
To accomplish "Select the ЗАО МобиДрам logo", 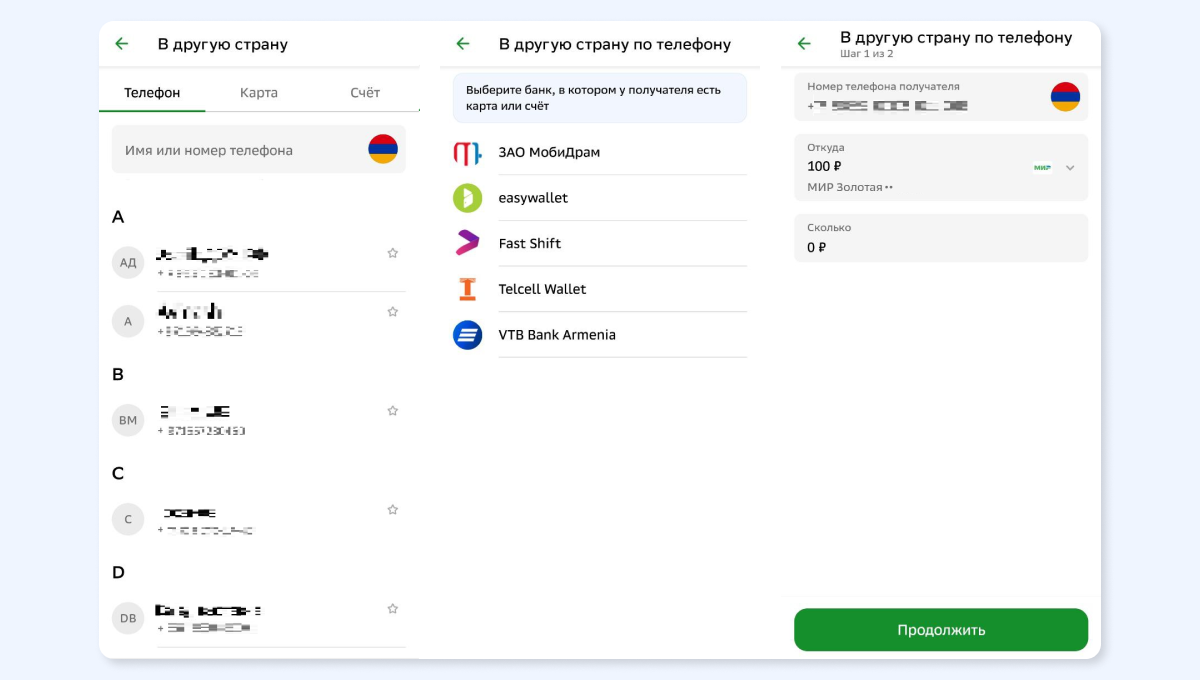I will [467, 153].
